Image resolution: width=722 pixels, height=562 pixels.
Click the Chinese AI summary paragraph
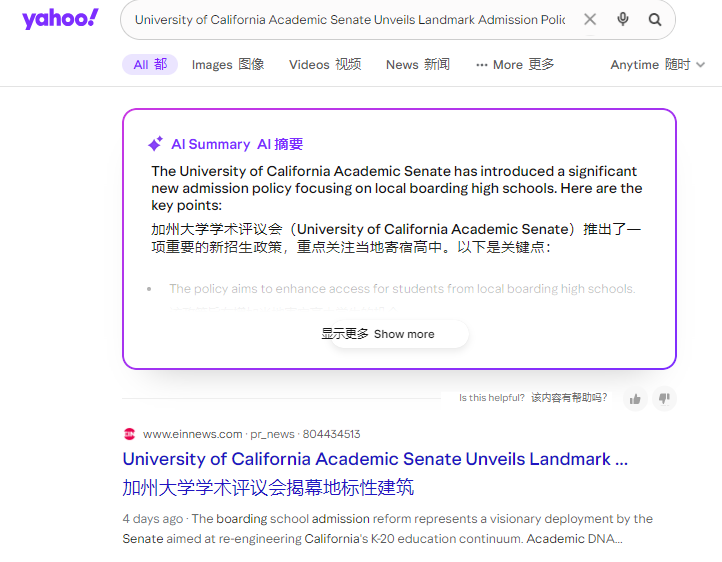point(396,238)
